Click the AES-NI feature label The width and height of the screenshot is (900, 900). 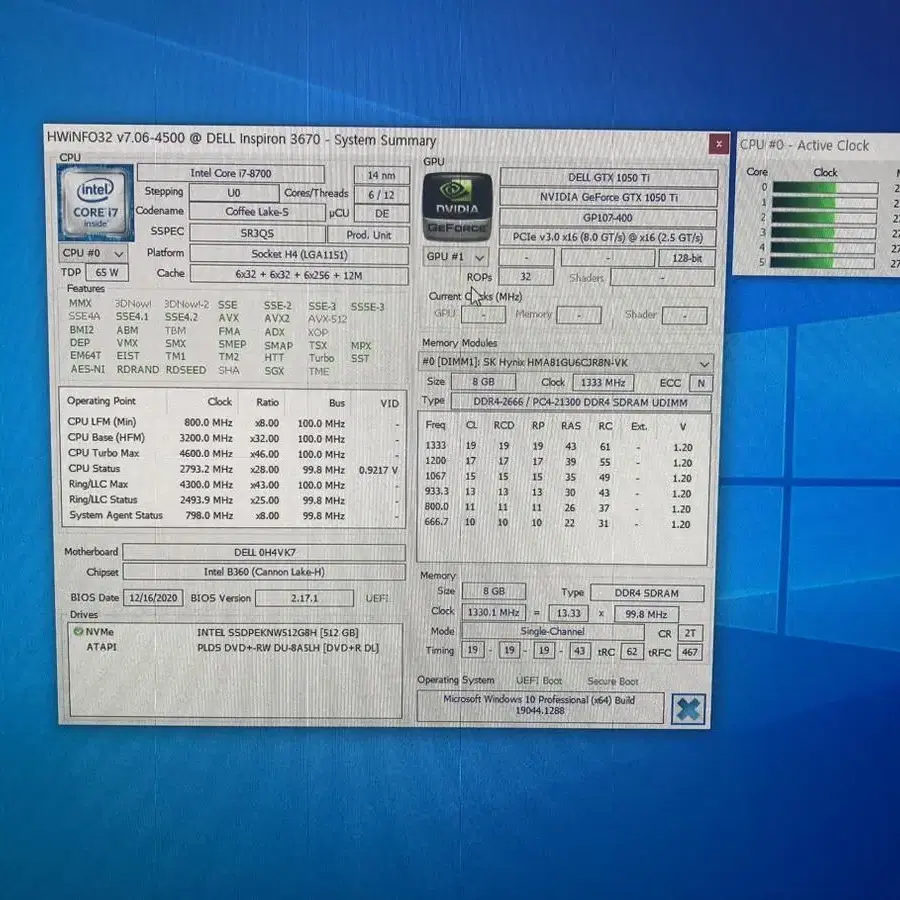(x=88, y=369)
